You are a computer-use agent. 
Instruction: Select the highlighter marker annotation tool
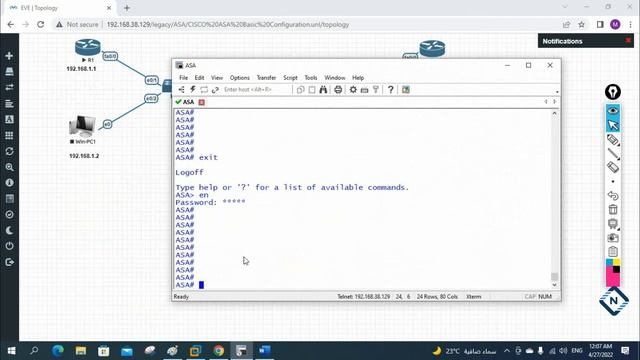[613, 140]
